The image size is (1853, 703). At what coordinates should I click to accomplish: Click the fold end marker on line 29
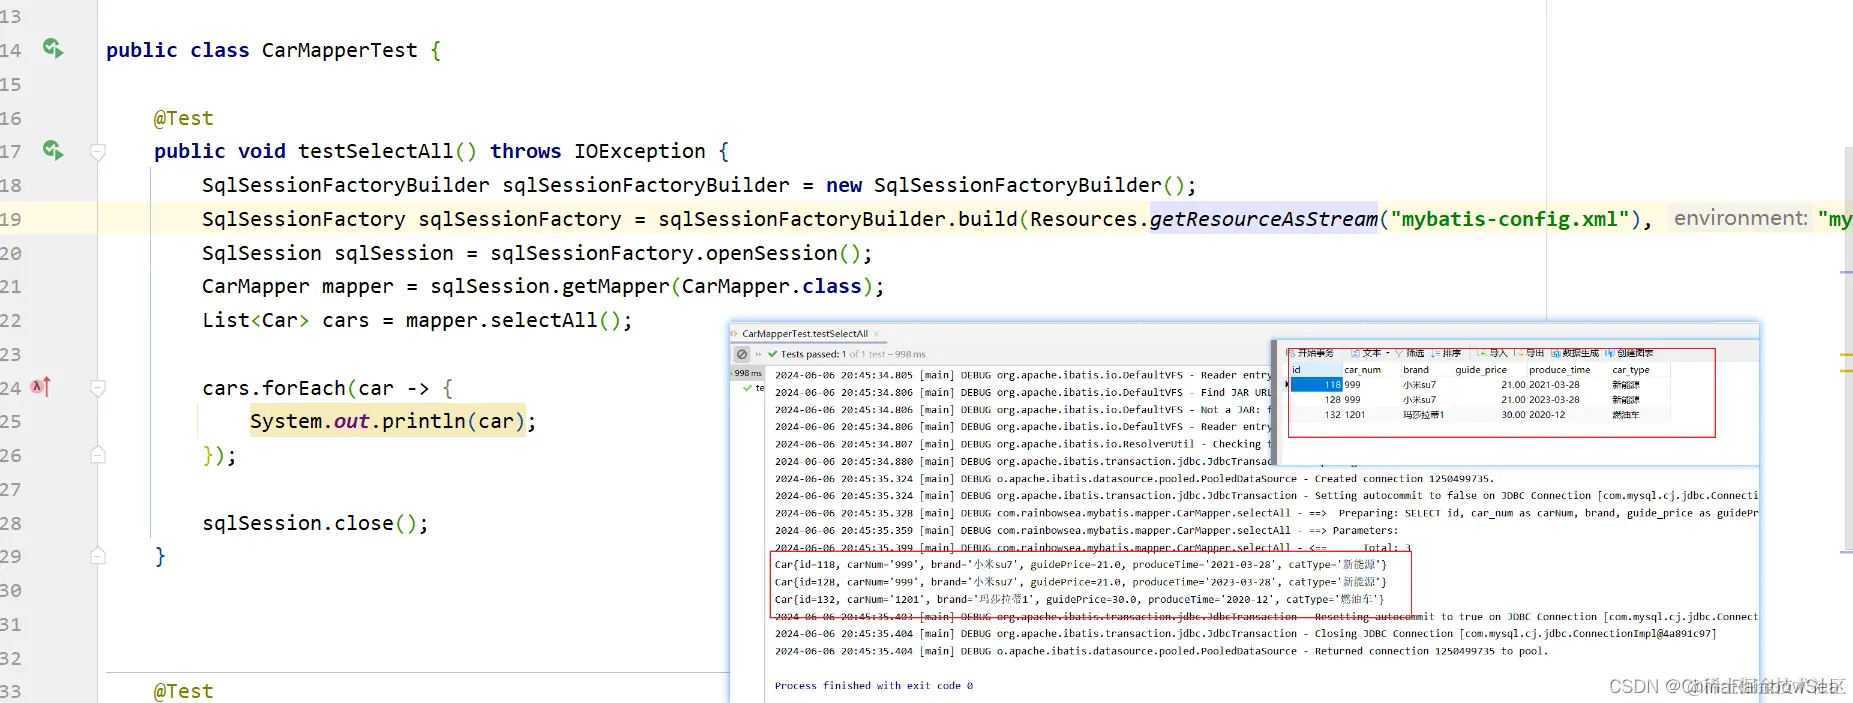coord(98,556)
